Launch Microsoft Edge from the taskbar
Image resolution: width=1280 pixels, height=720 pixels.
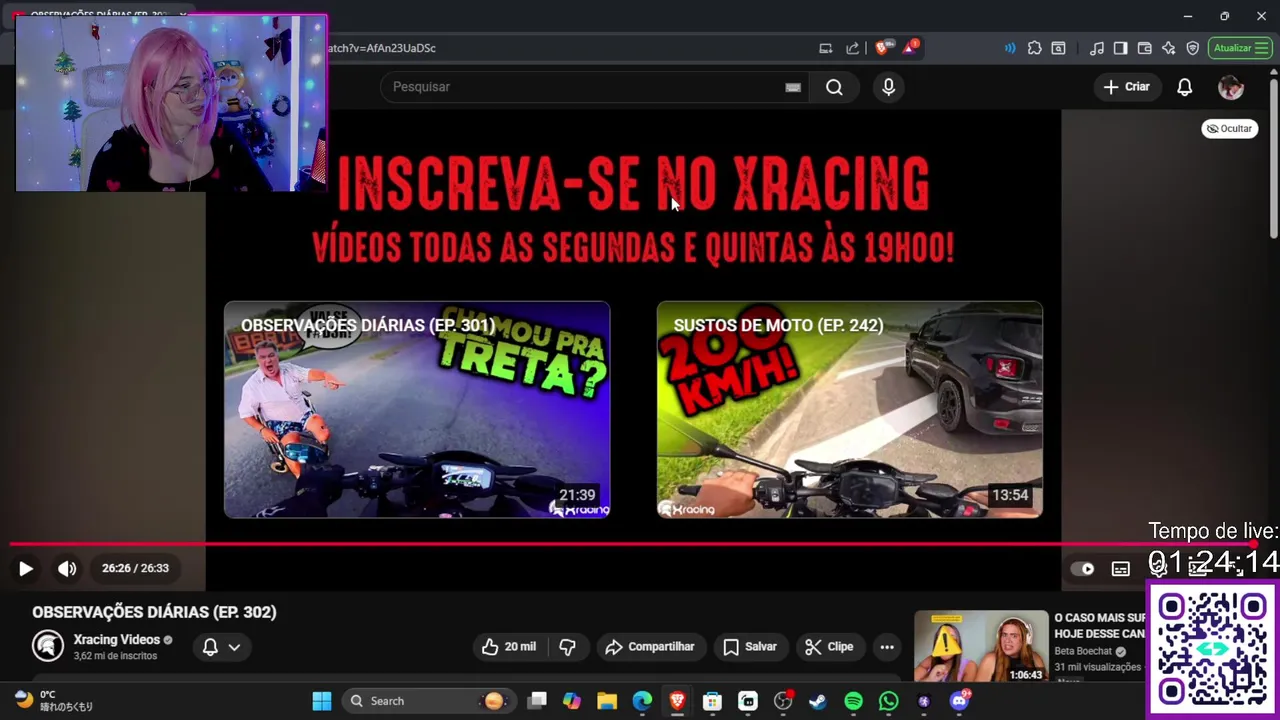point(642,701)
